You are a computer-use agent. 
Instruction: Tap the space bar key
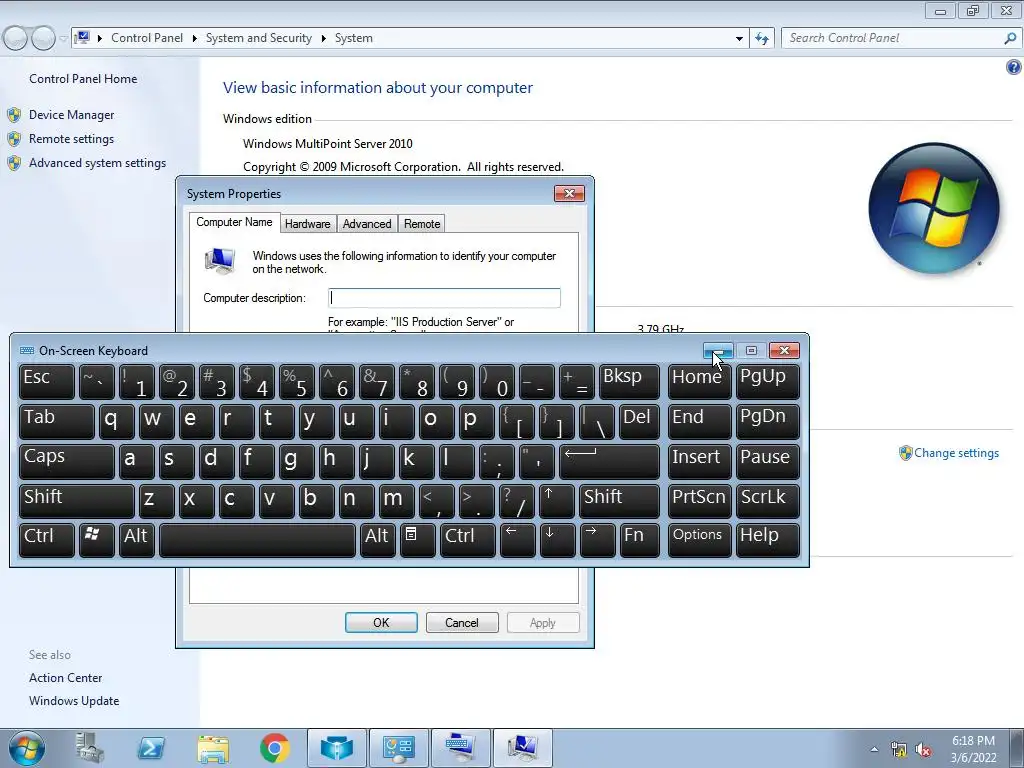coord(257,541)
